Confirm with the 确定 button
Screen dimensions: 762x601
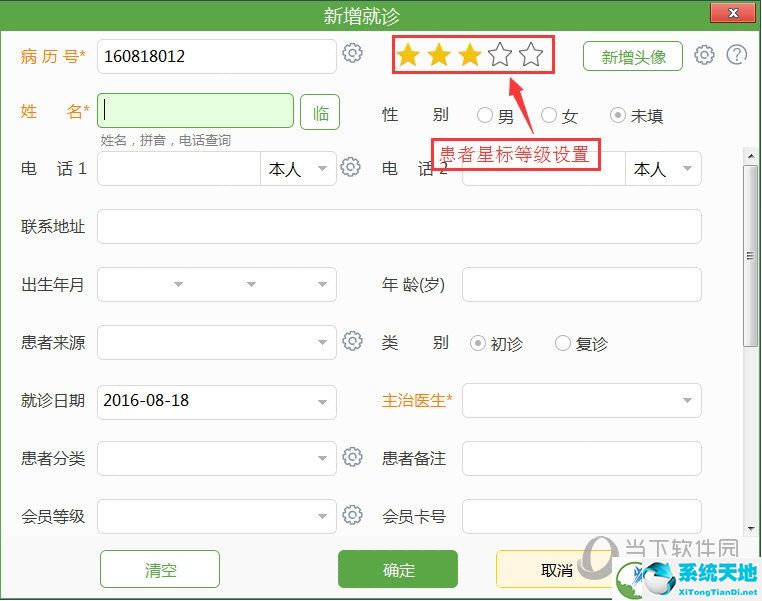(x=398, y=569)
